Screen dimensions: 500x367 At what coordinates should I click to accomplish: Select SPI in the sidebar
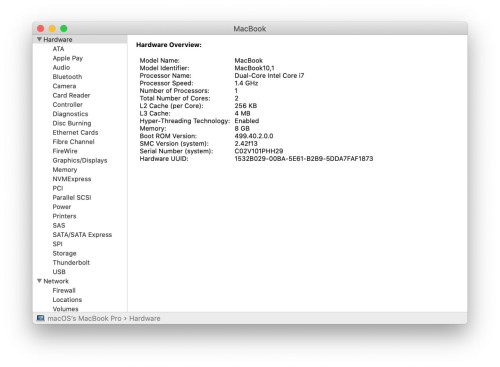click(57, 244)
